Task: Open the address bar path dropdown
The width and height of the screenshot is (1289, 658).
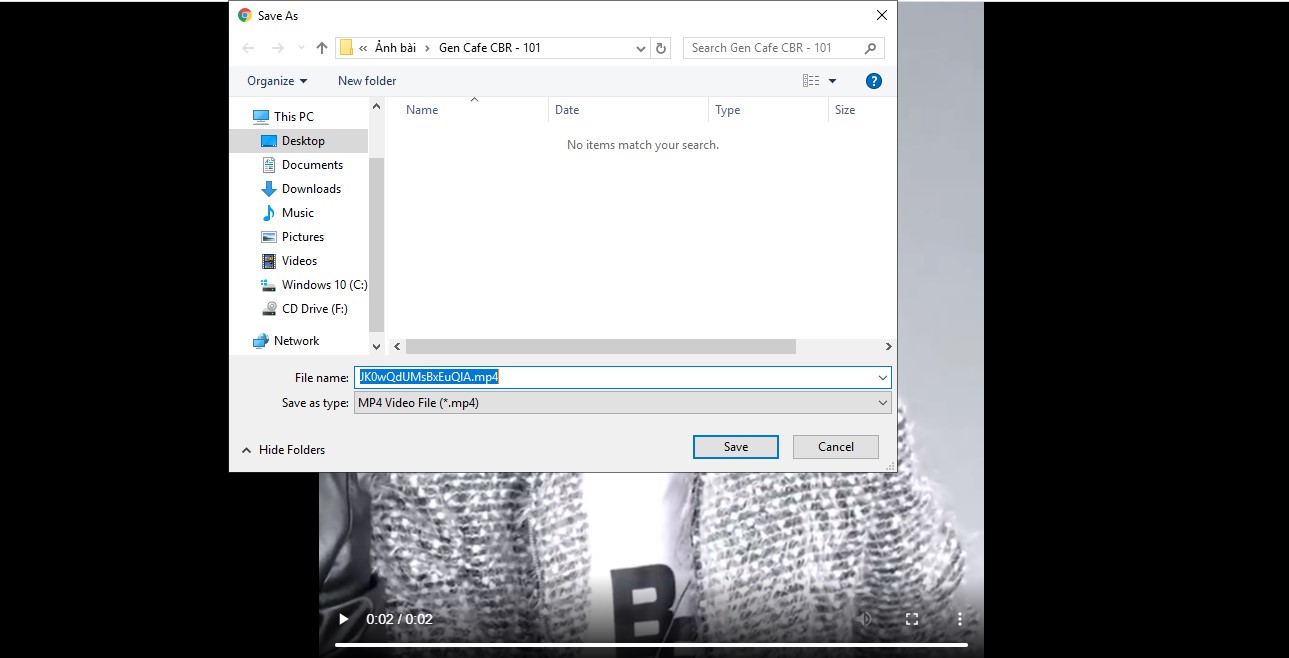Action: (x=640, y=47)
